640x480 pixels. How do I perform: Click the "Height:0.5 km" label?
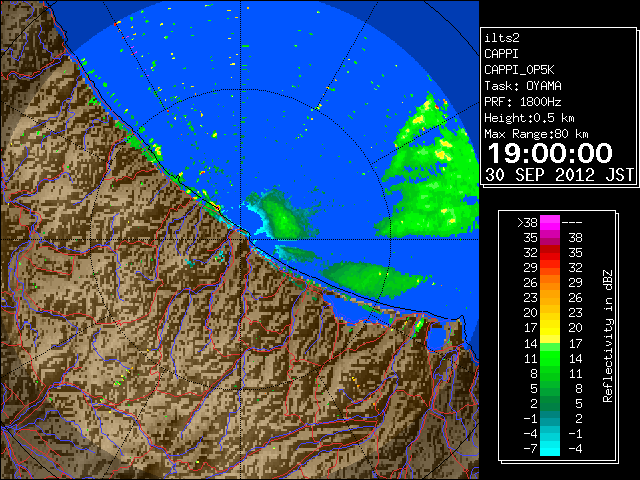click(529, 118)
